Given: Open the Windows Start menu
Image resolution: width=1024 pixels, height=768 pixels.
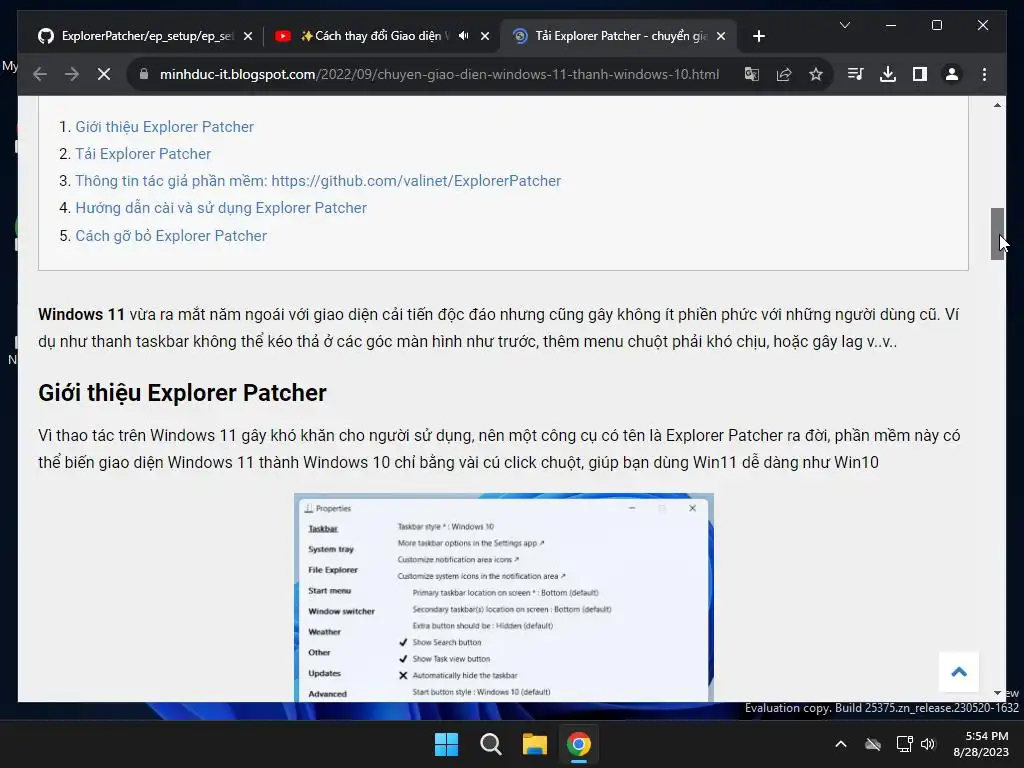Looking at the screenshot, I should click(x=447, y=744).
